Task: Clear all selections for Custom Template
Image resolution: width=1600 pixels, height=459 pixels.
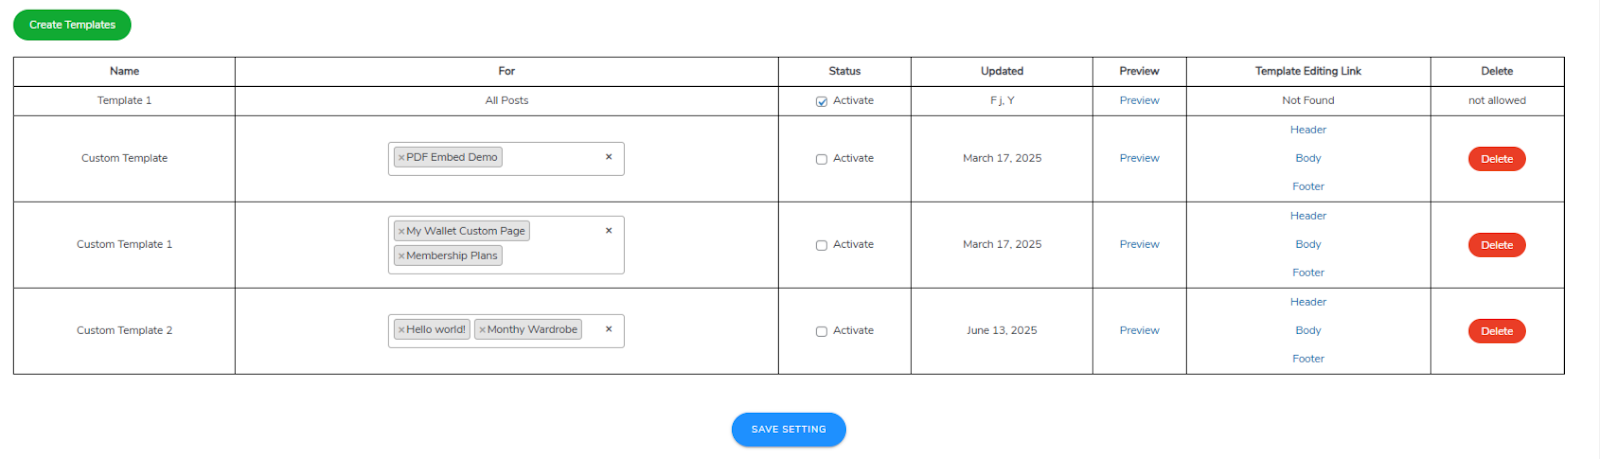Action: coord(608,157)
